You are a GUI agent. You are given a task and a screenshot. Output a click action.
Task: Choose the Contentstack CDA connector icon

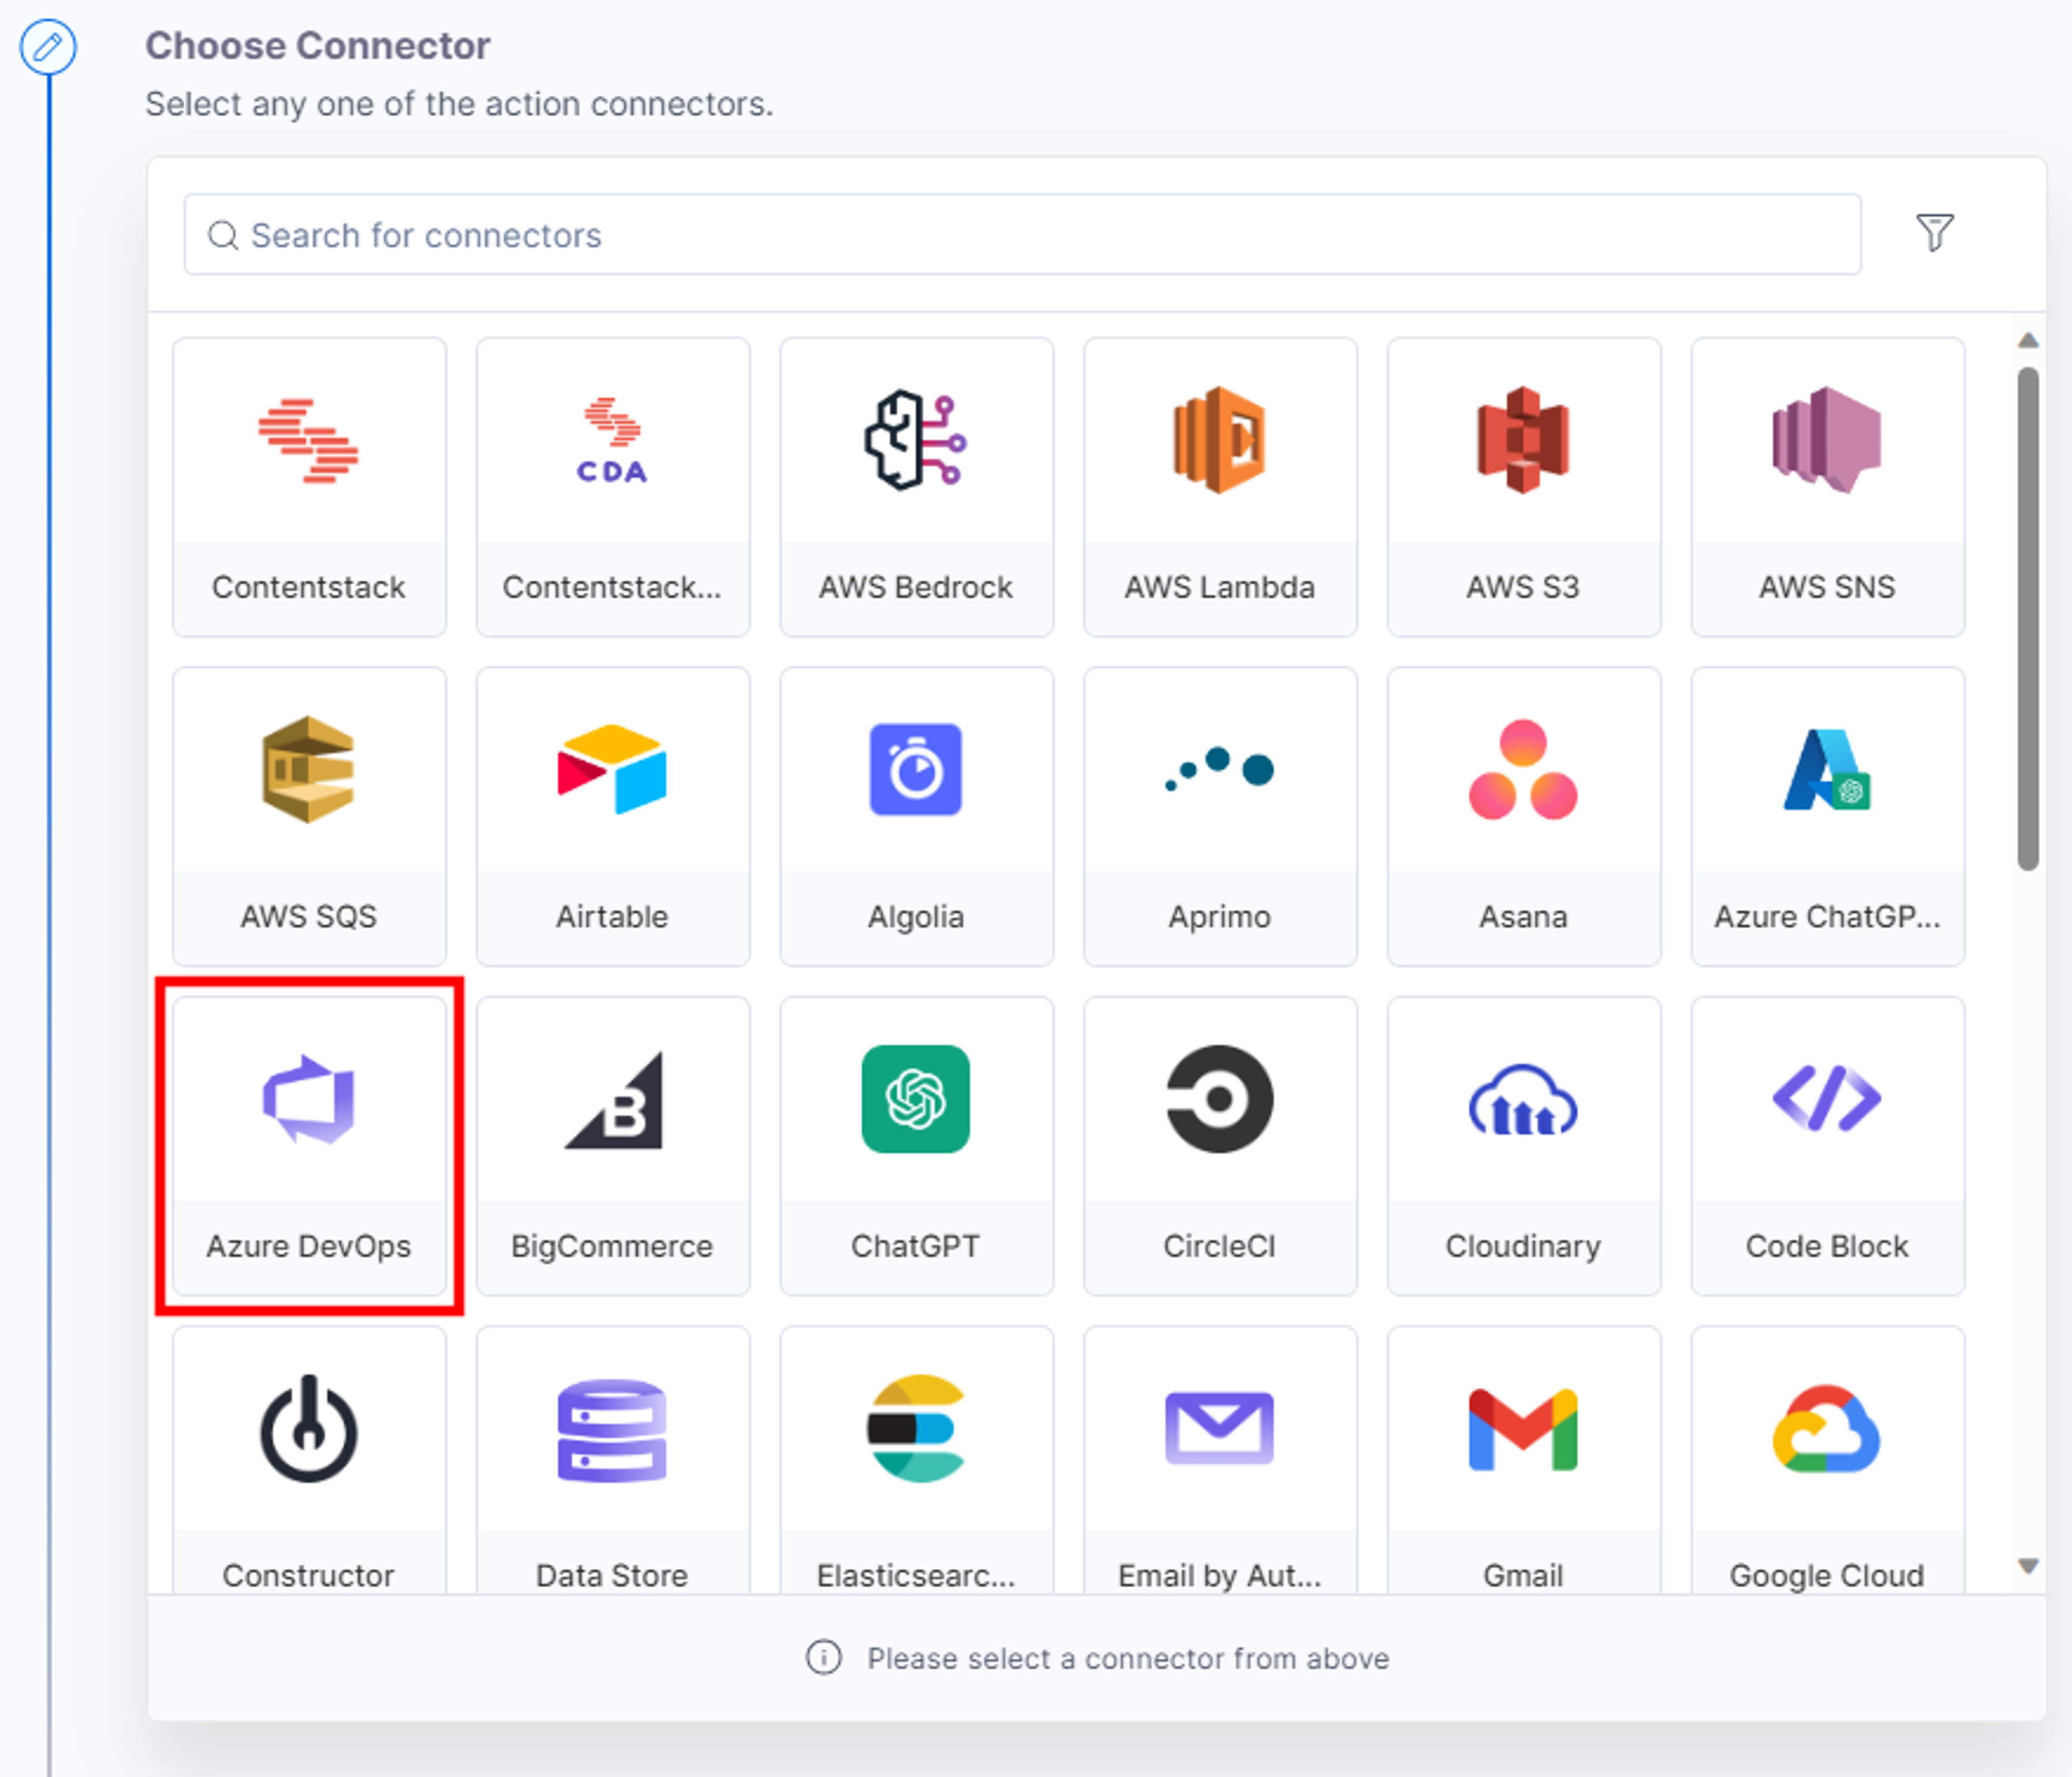tap(612, 441)
